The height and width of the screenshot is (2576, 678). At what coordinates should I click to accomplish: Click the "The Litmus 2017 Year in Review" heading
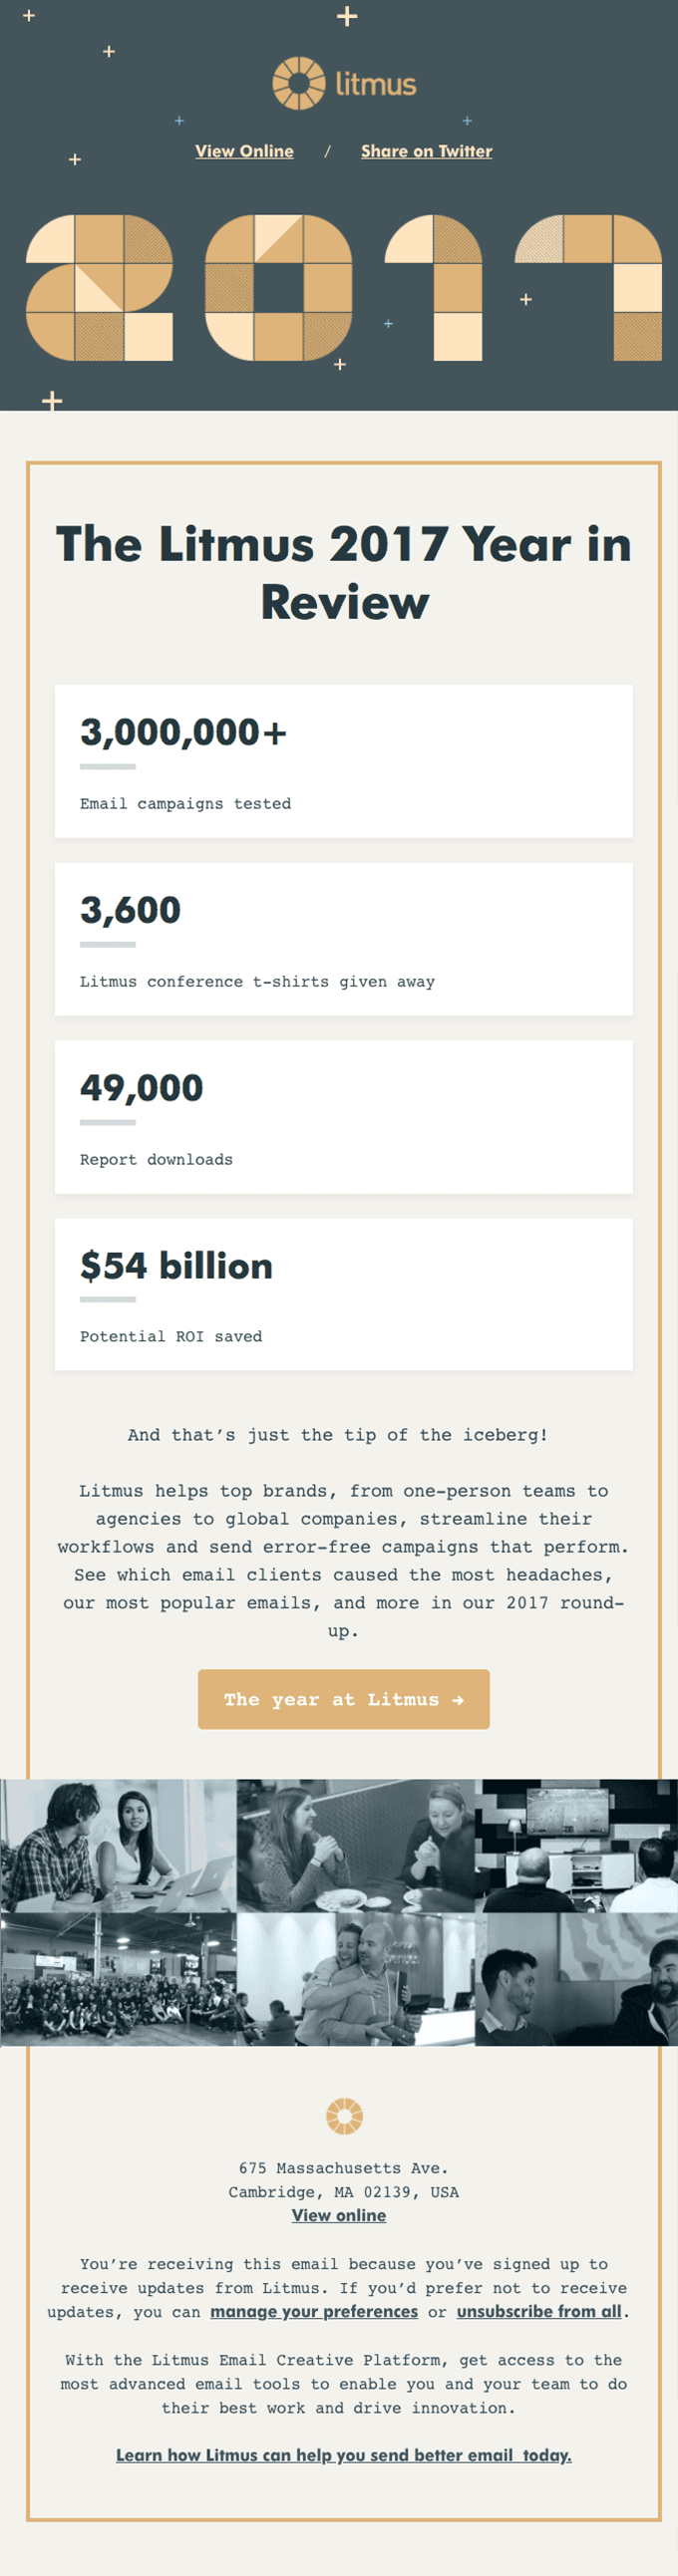coord(344,573)
